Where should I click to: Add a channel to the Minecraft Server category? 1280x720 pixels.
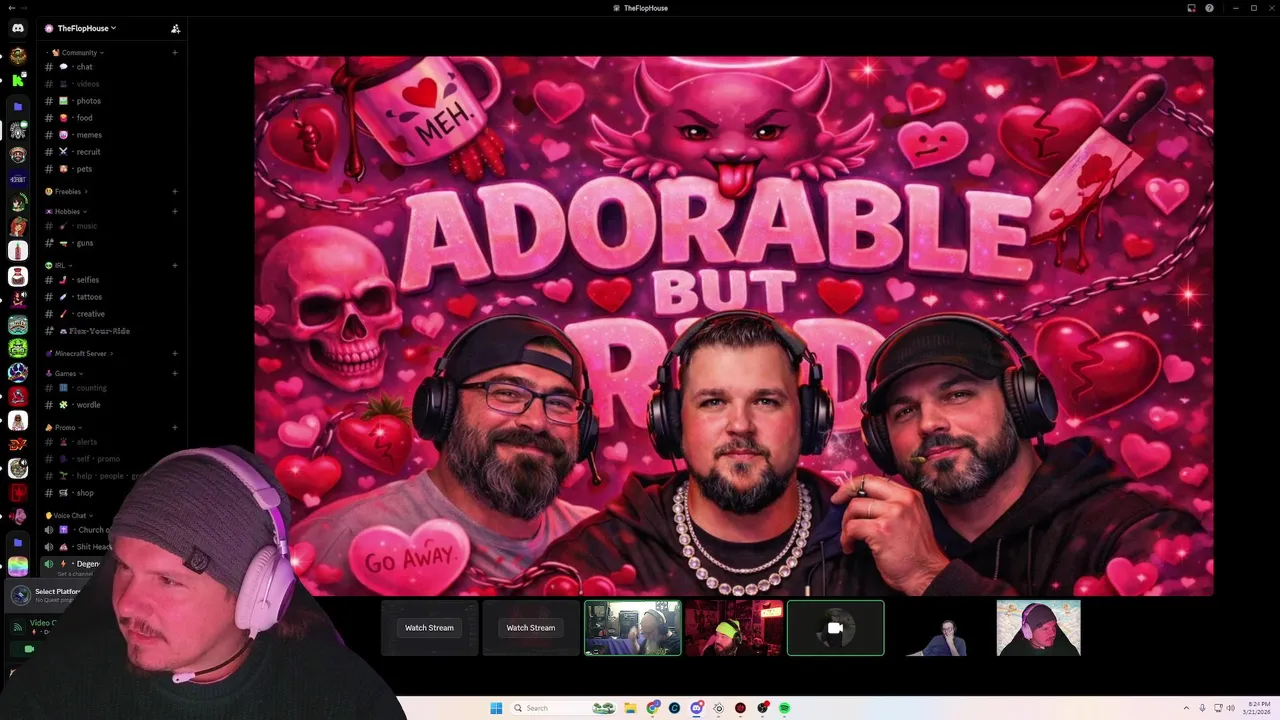click(175, 353)
